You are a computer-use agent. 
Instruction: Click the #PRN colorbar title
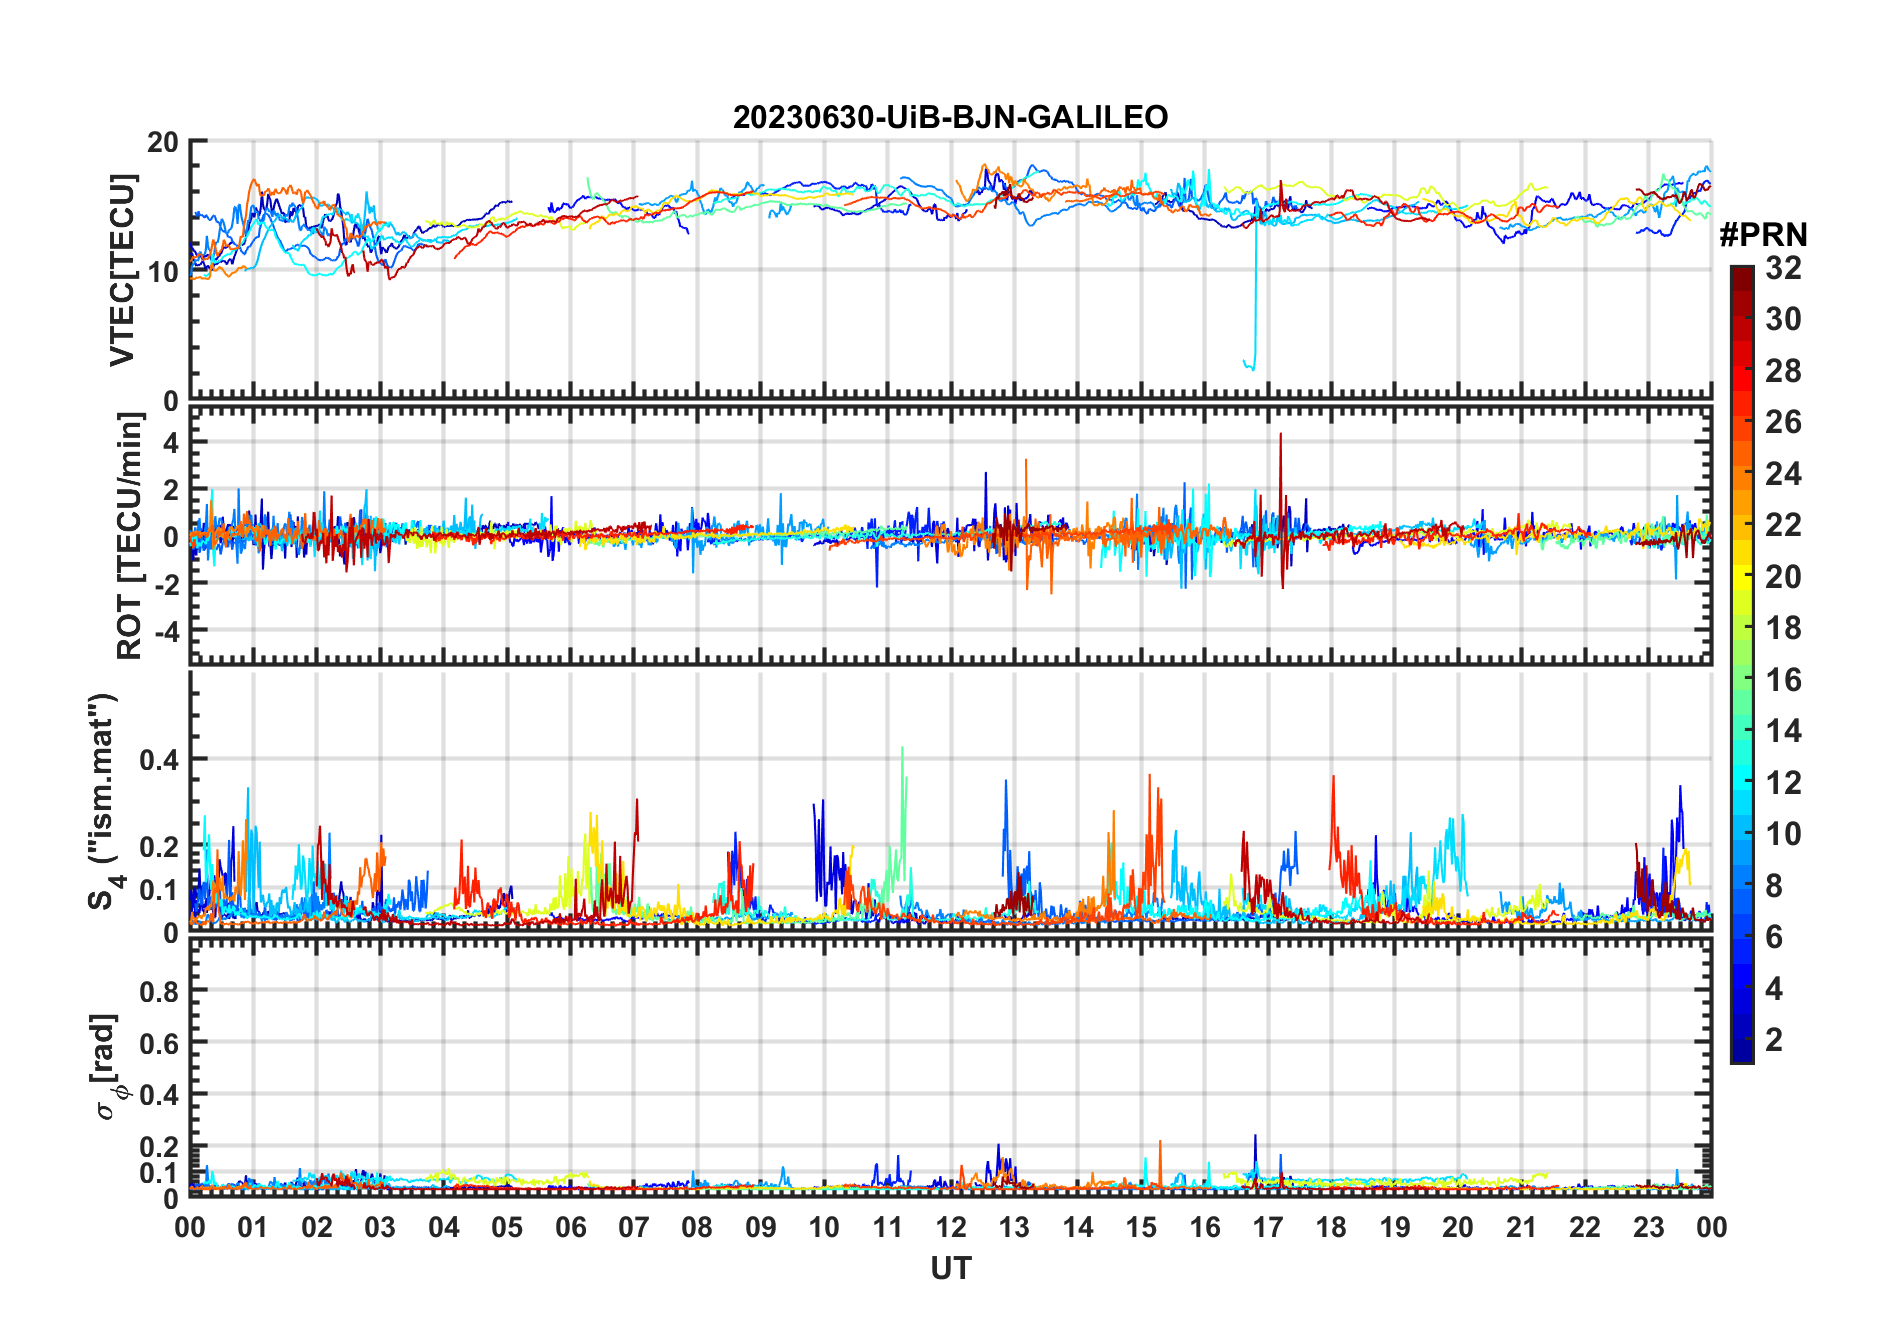click(x=1763, y=235)
